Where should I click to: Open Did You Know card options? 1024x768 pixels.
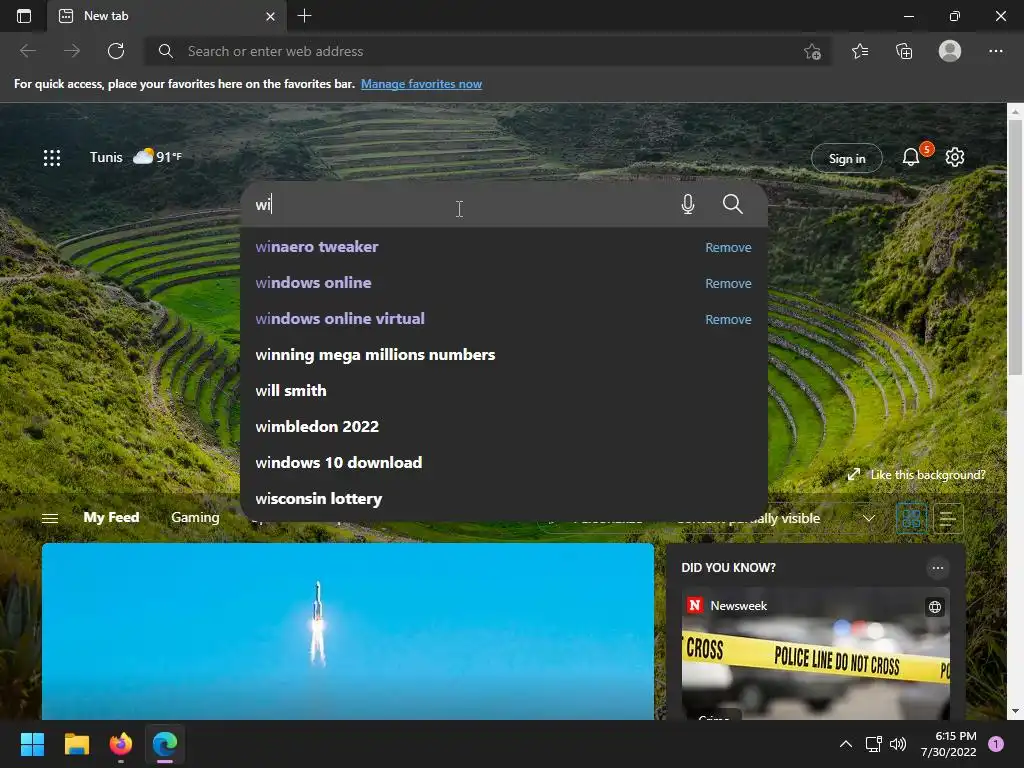click(938, 568)
